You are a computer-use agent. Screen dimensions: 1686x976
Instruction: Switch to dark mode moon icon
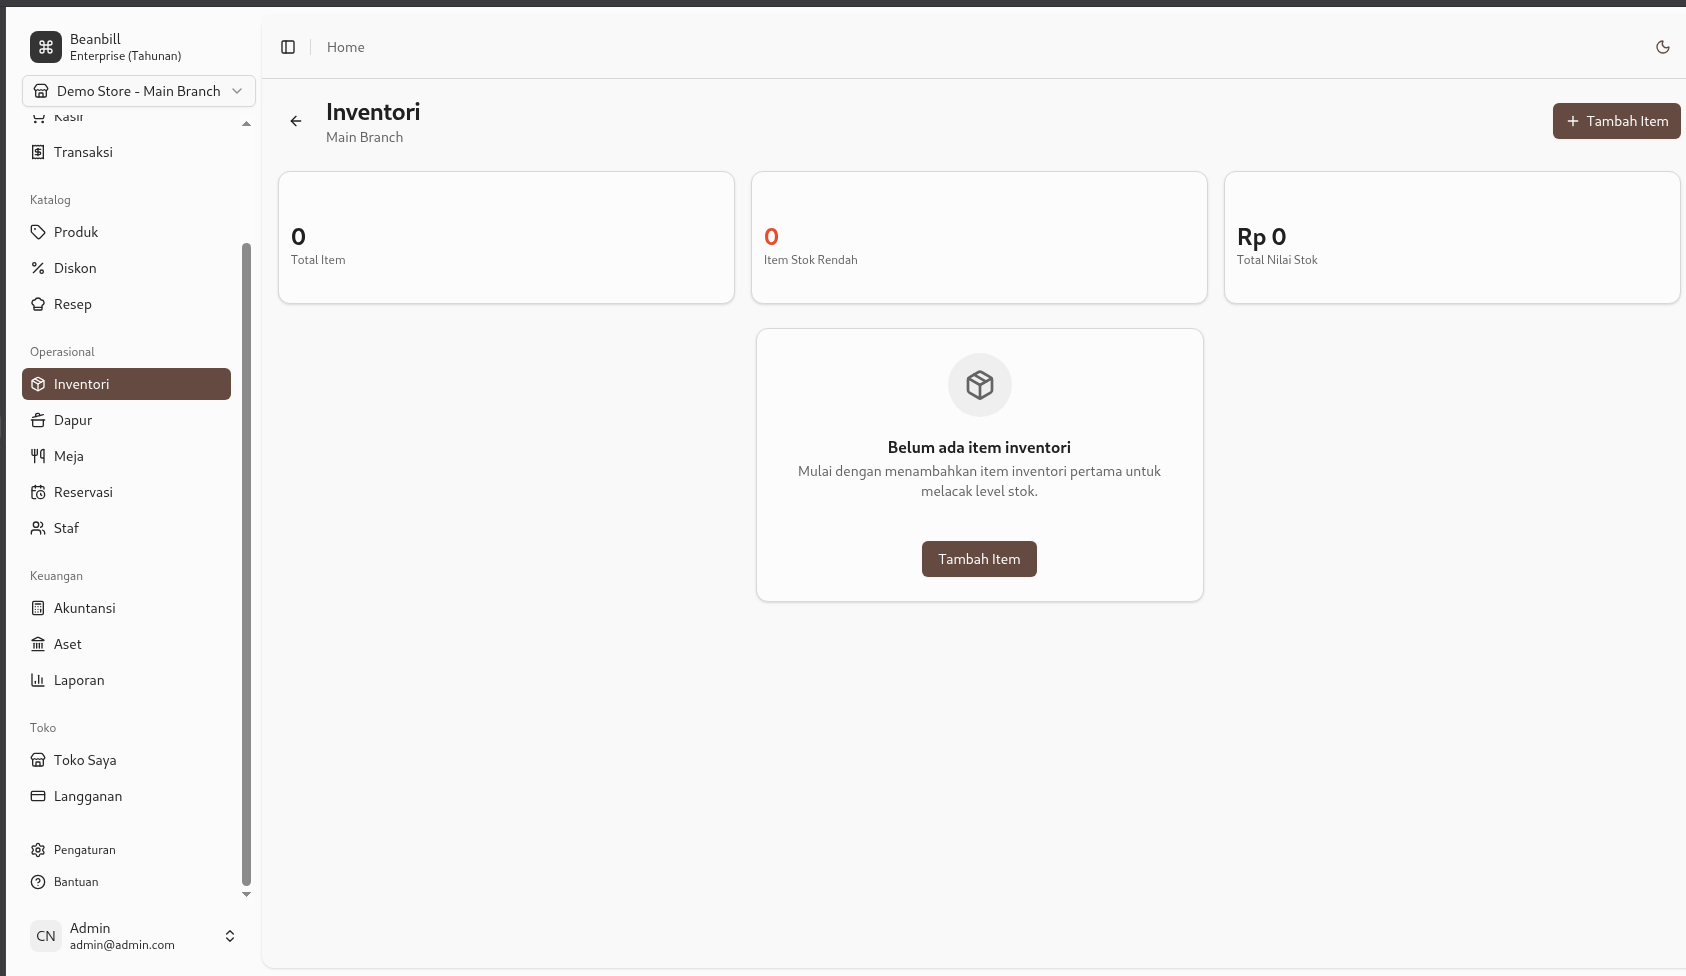pyautogui.click(x=1663, y=47)
